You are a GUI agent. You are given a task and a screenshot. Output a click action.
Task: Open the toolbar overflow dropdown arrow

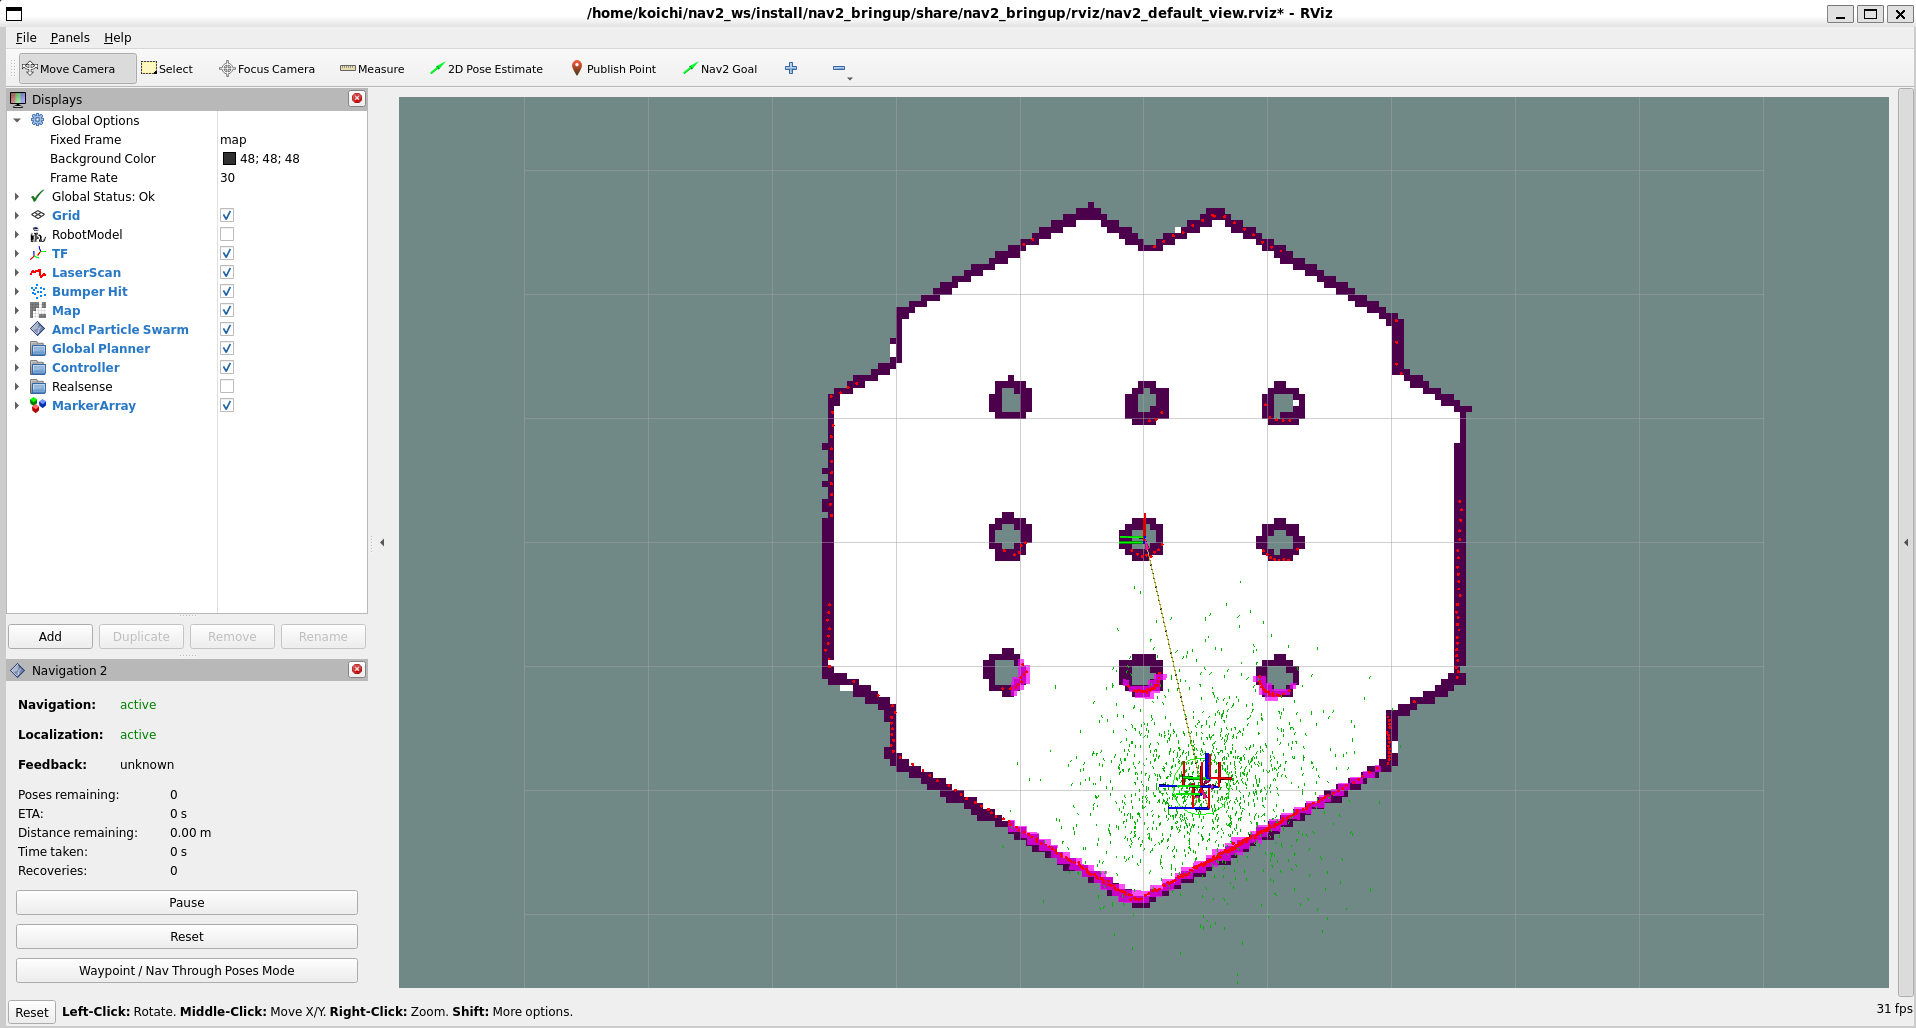[x=850, y=78]
